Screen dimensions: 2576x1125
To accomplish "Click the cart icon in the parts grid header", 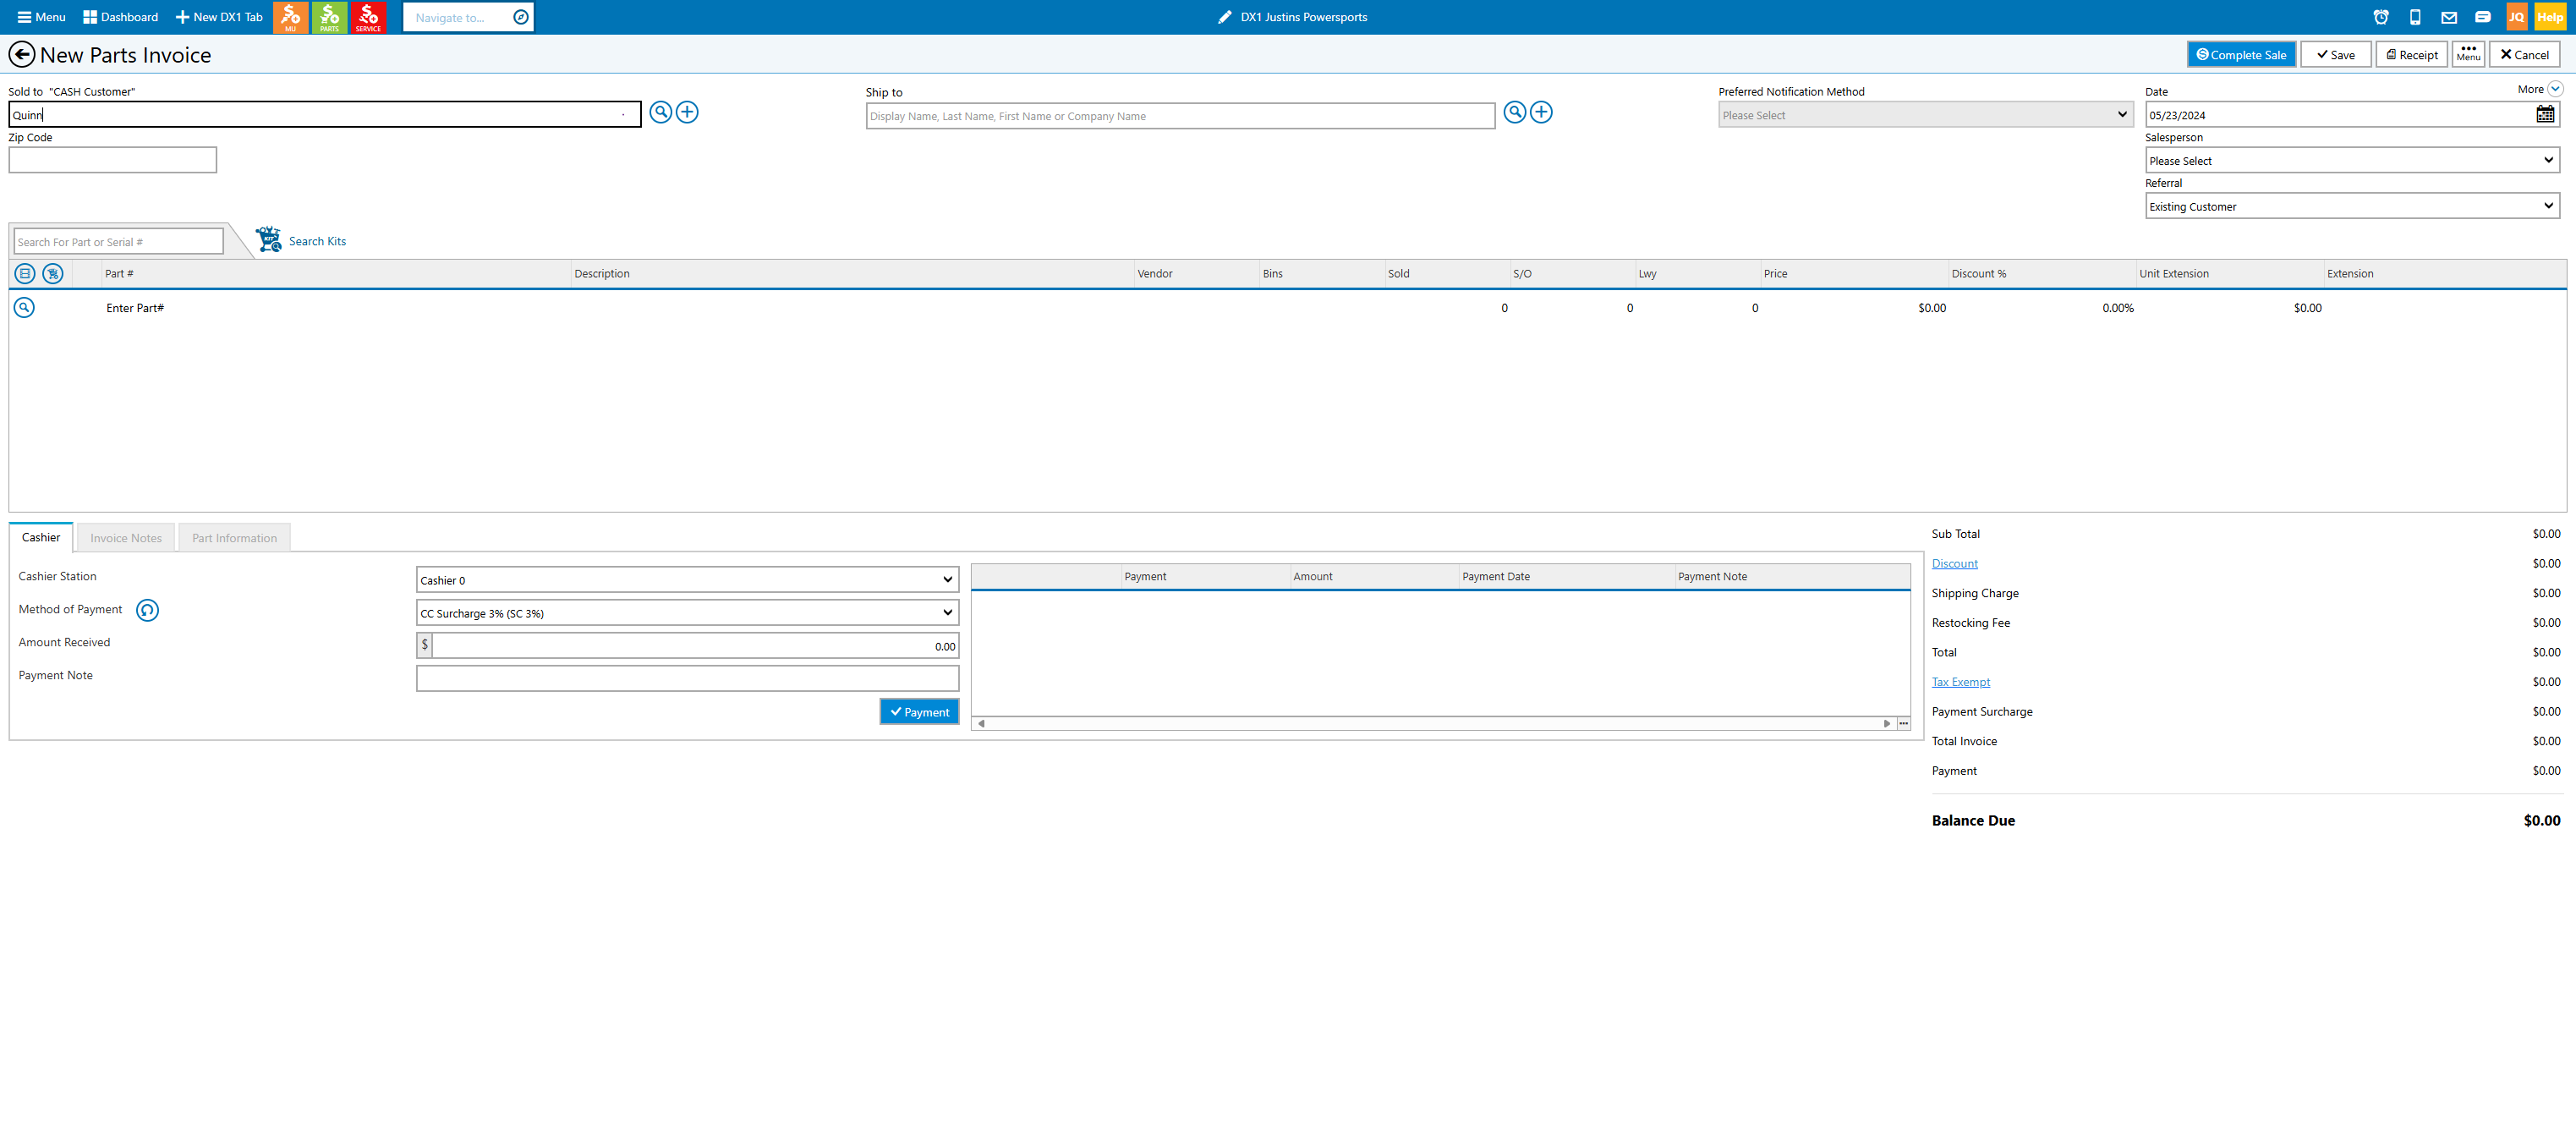I will point(53,273).
